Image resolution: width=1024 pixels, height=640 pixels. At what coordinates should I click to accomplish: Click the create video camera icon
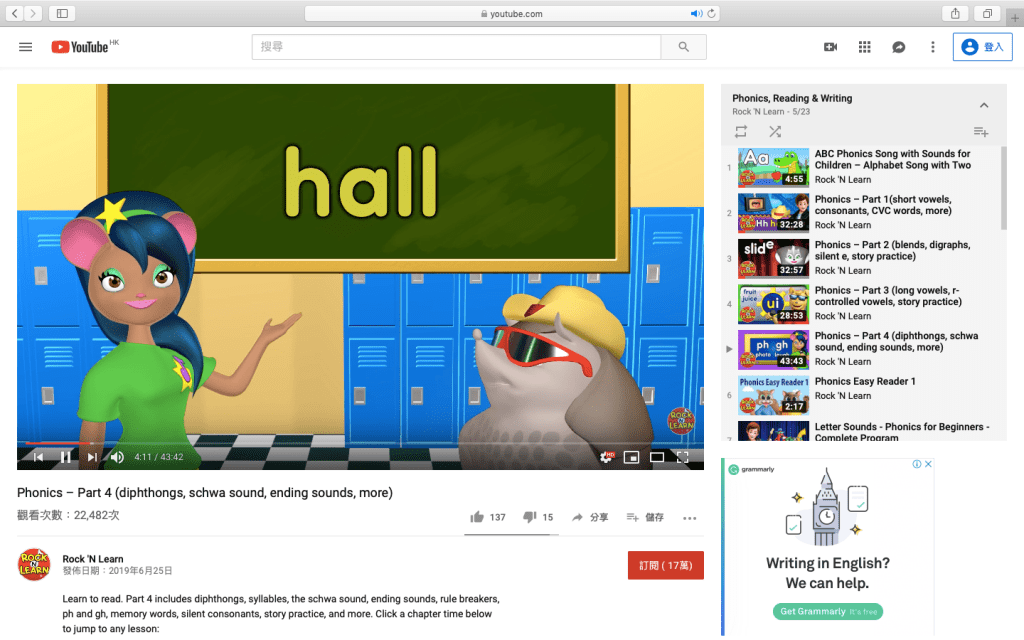[830, 47]
